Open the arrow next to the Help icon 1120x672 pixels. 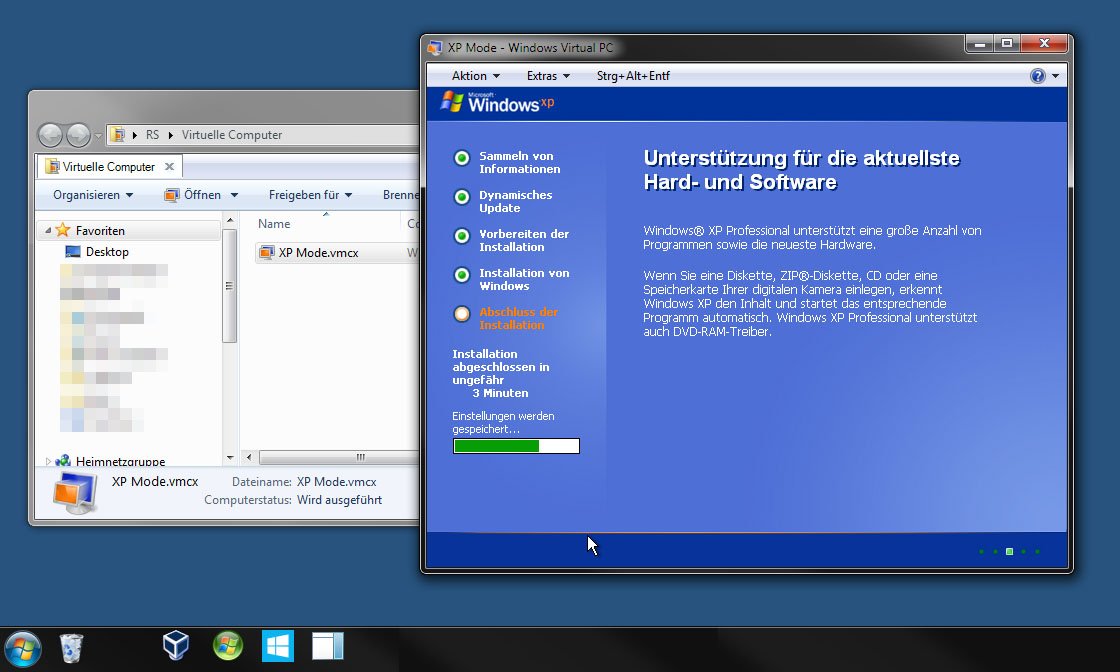click(1055, 76)
